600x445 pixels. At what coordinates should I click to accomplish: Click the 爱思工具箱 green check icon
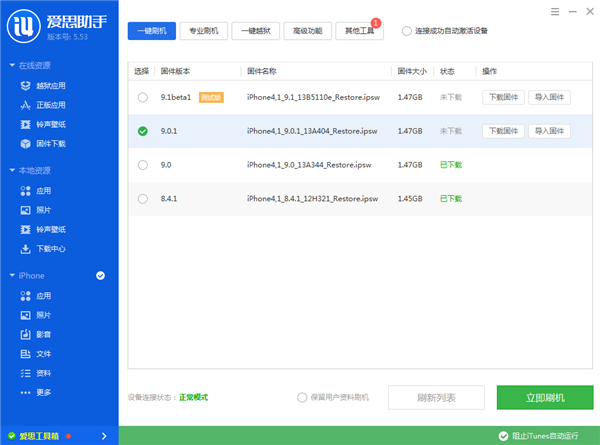coord(12,436)
